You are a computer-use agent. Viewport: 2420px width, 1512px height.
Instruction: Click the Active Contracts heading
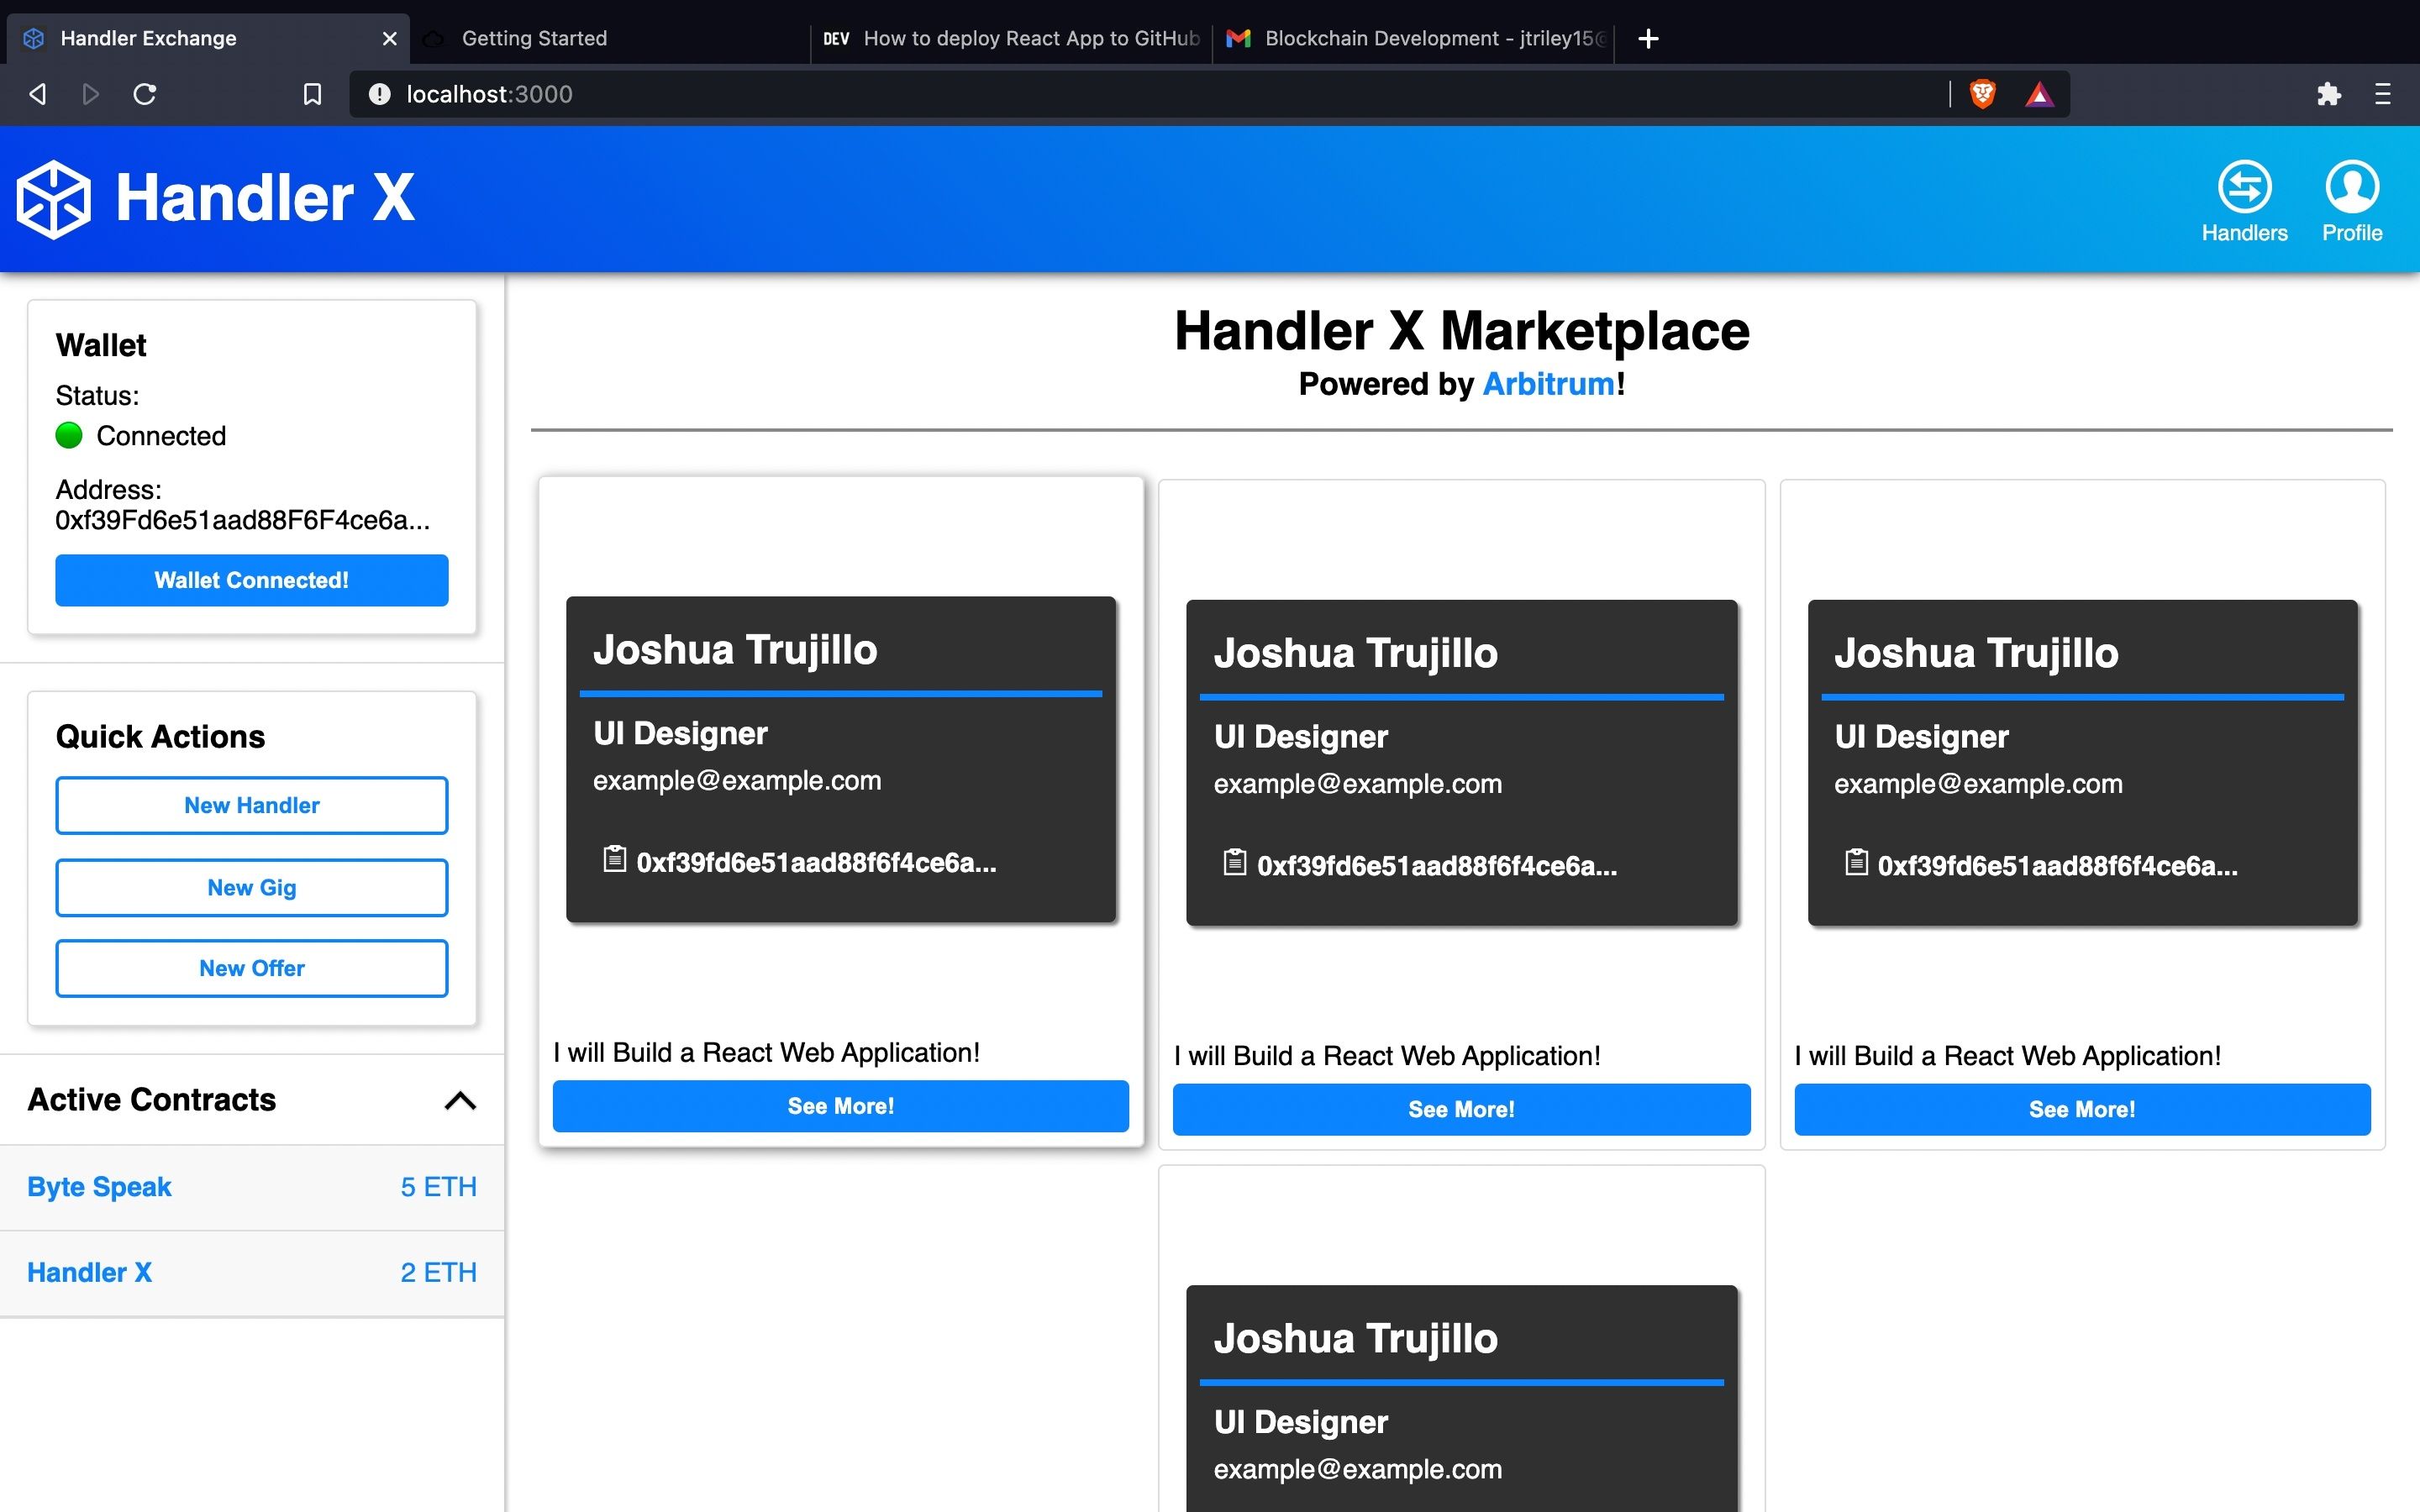[151, 1100]
